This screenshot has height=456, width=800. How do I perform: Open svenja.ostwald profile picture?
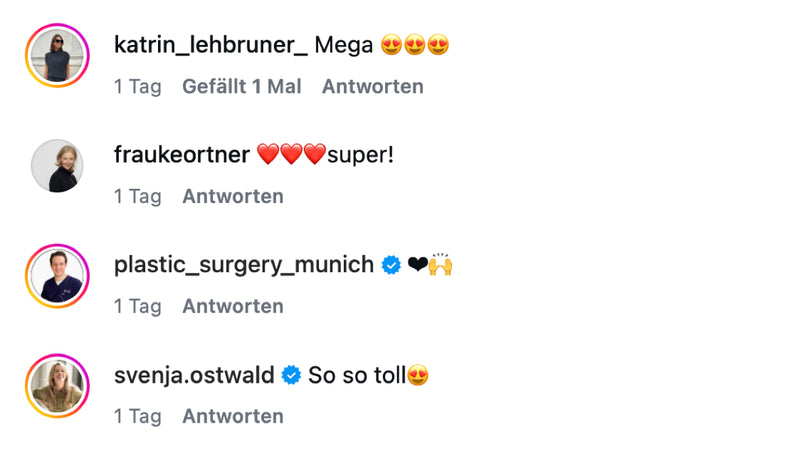[x=57, y=386]
